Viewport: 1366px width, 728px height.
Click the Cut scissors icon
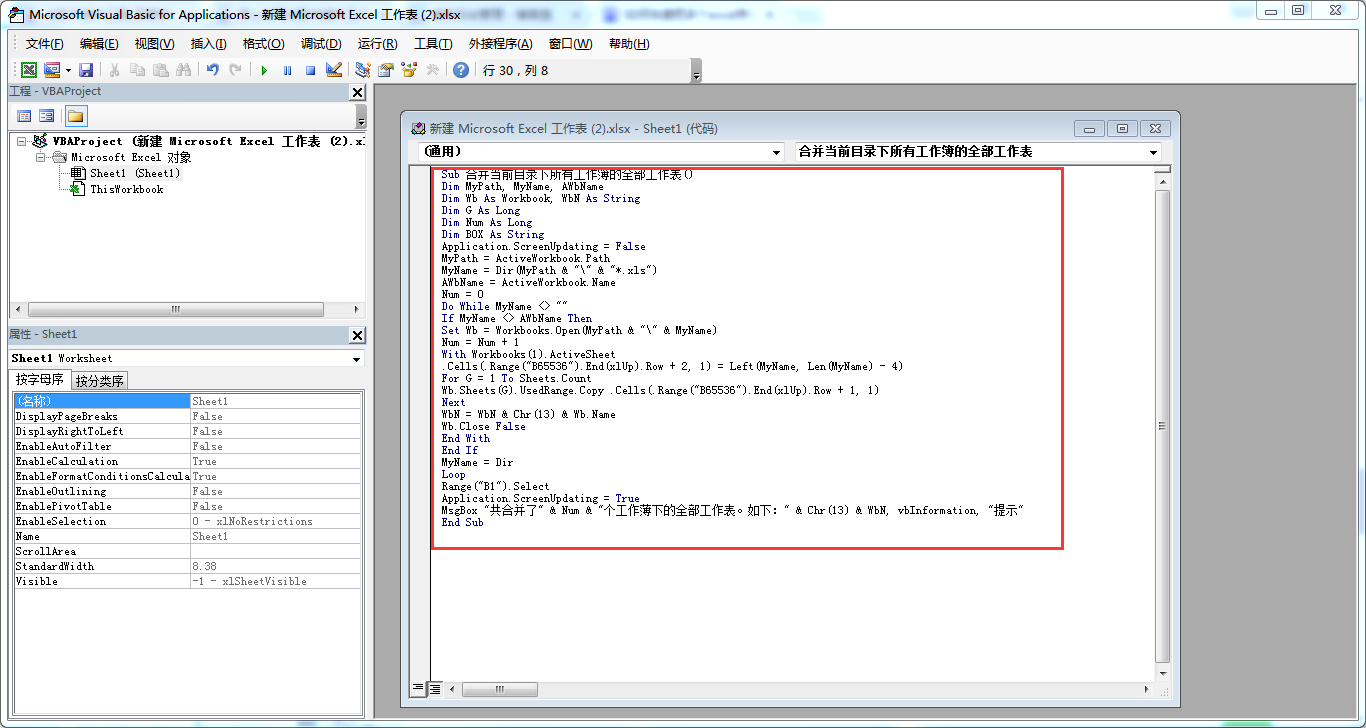coord(114,70)
